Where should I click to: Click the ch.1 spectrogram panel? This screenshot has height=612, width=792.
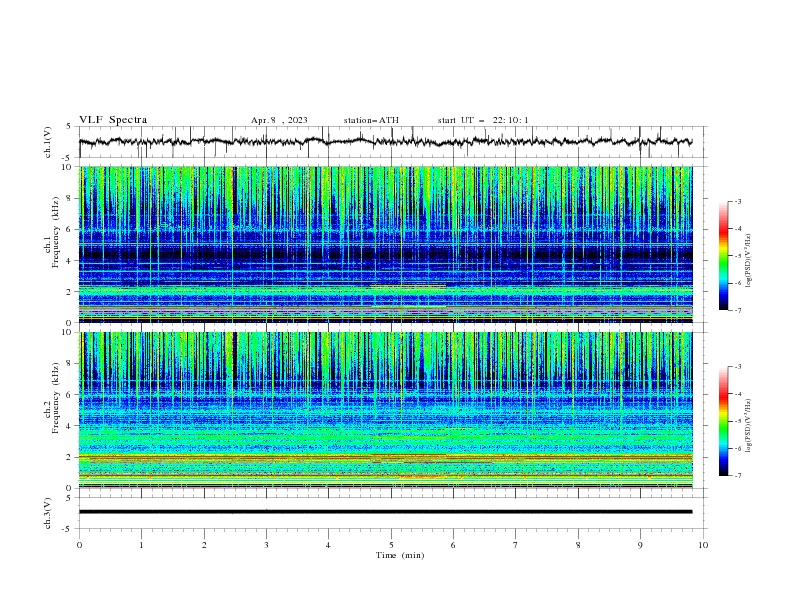click(x=386, y=244)
